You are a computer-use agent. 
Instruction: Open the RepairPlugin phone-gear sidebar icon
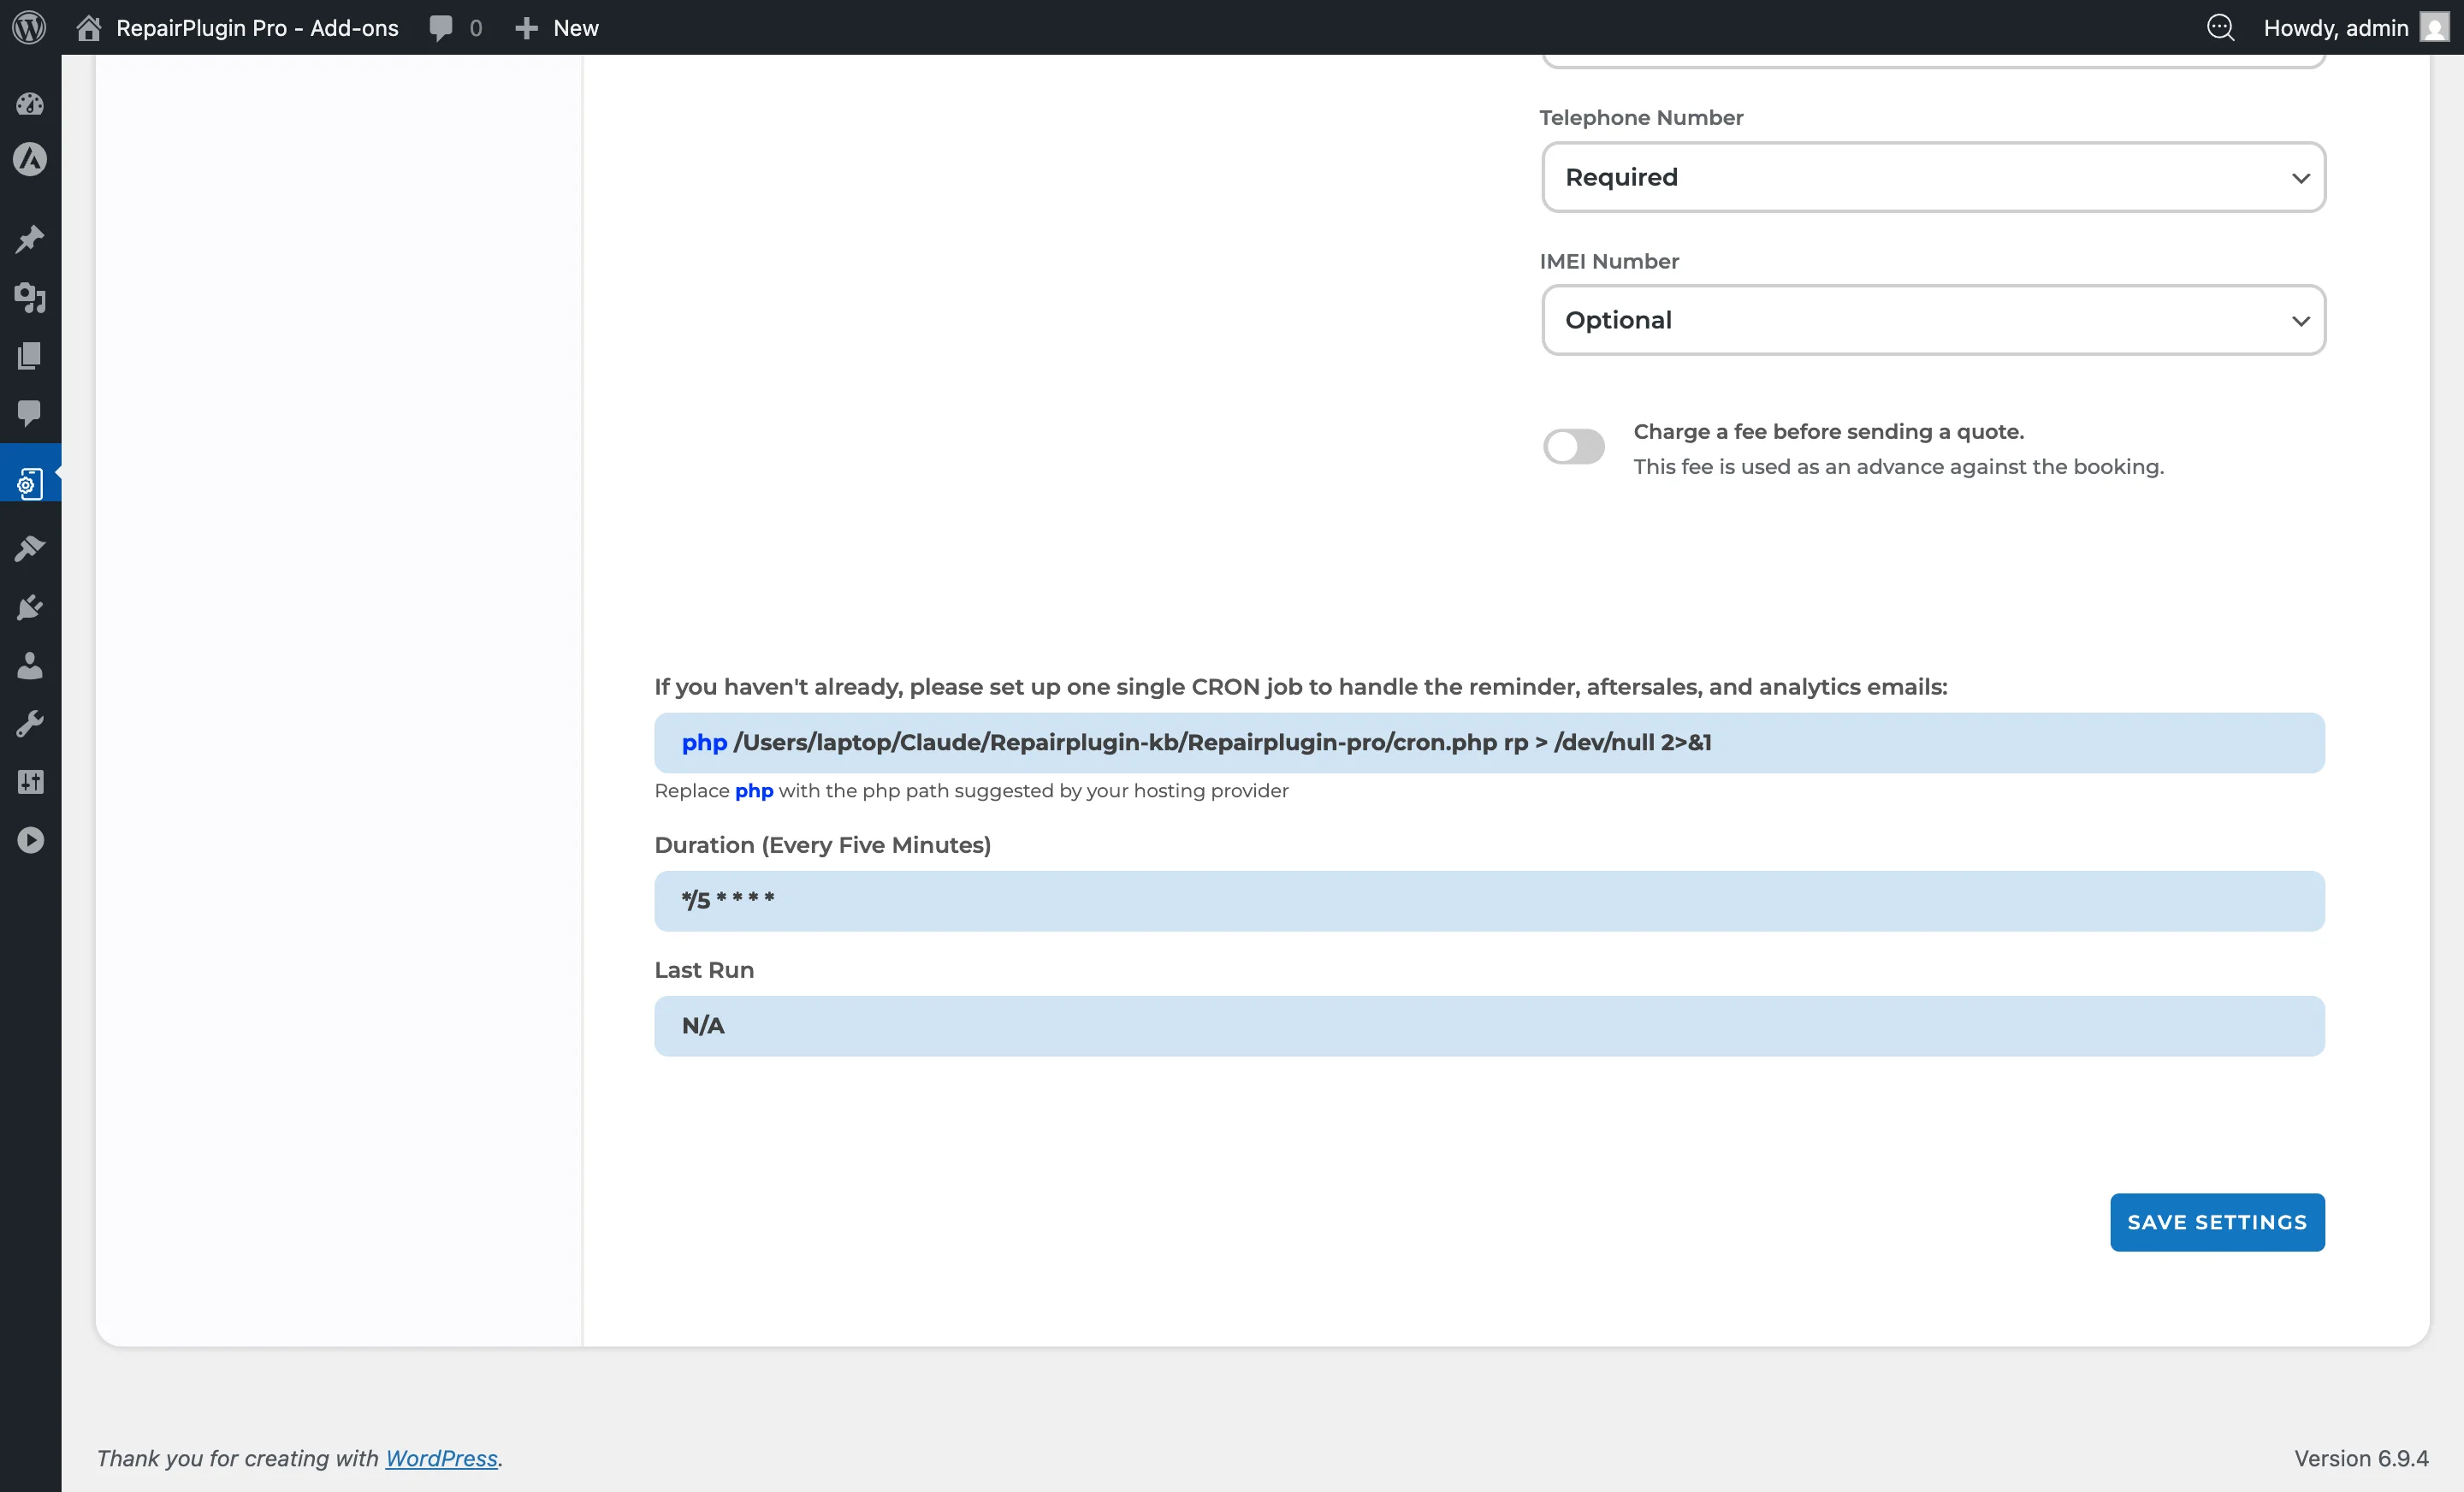(30, 484)
